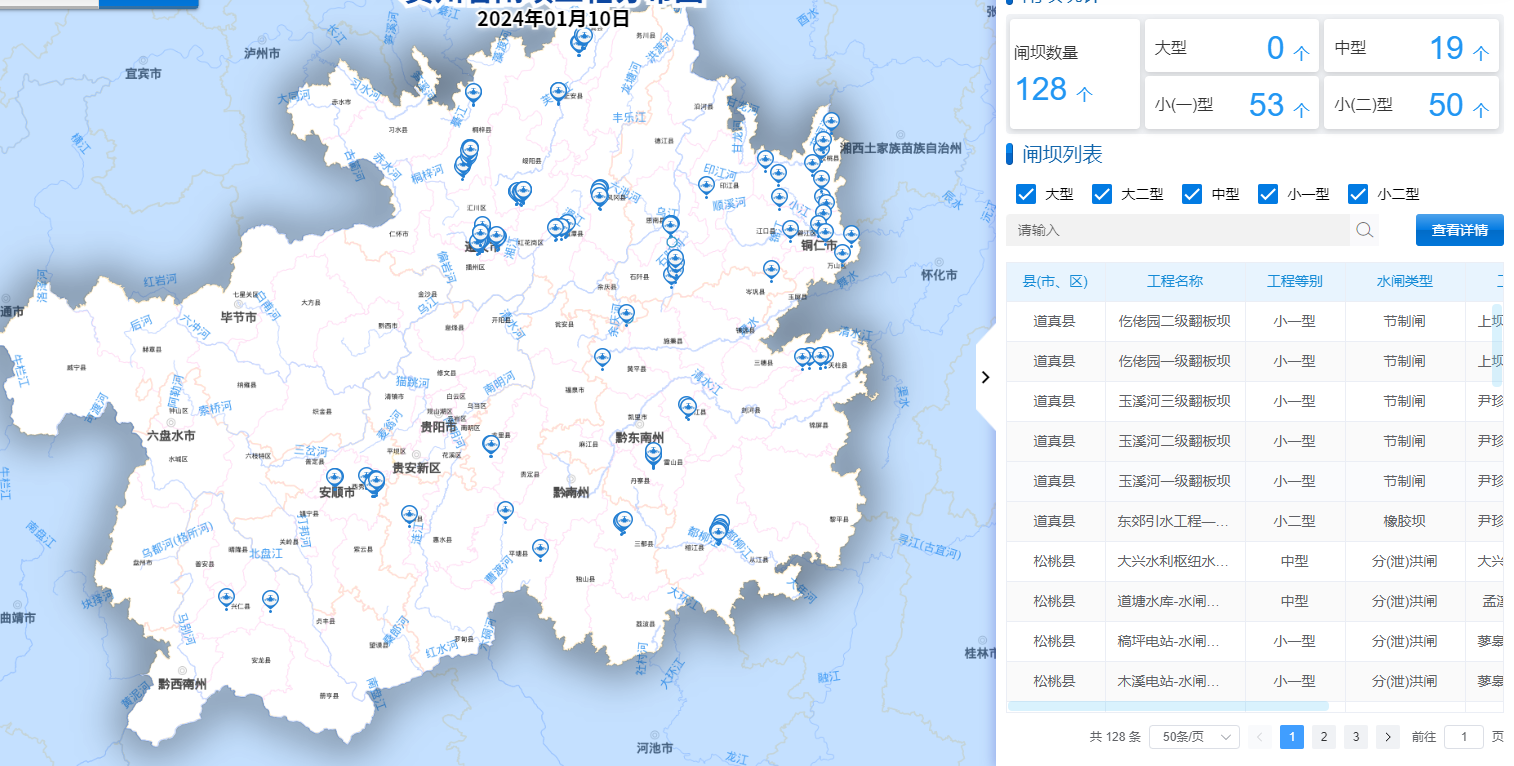Click the sluice marker on 涟江 river
This screenshot has width=1514, height=766.
[409, 515]
